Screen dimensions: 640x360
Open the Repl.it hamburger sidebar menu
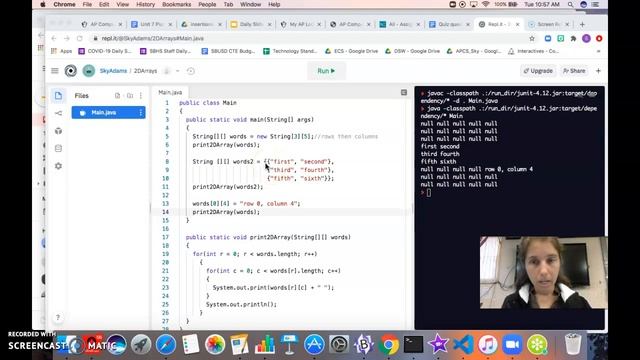click(55, 71)
